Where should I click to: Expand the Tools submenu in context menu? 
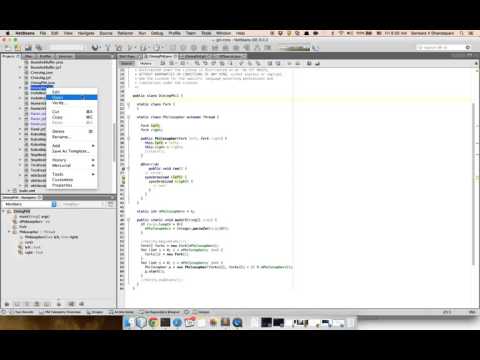(72, 174)
